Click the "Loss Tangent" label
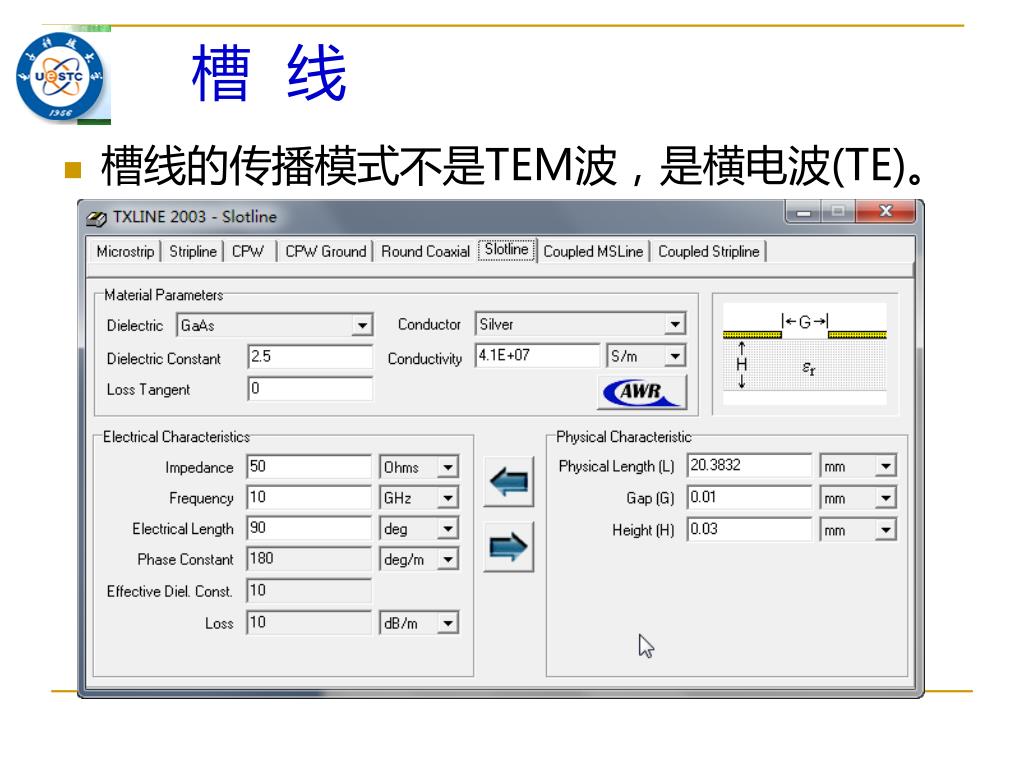 [148, 390]
